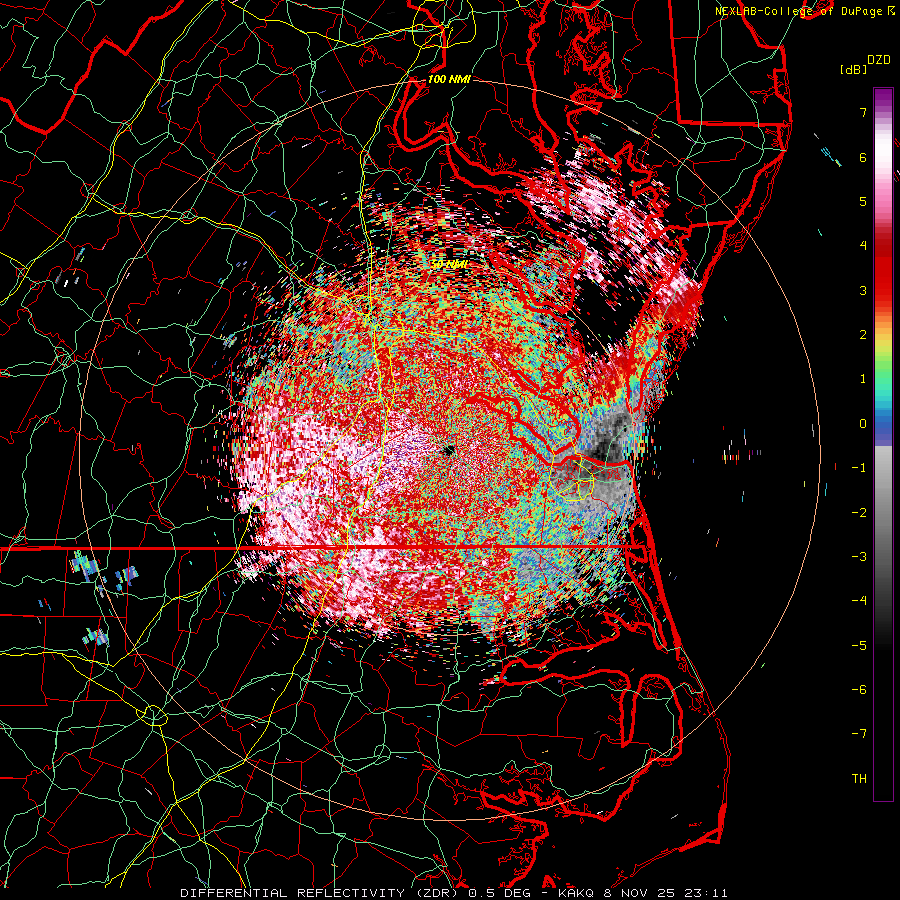Click the "-4" dB scale value
Viewport: 900px width, 900px height.
[x=859, y=601]
